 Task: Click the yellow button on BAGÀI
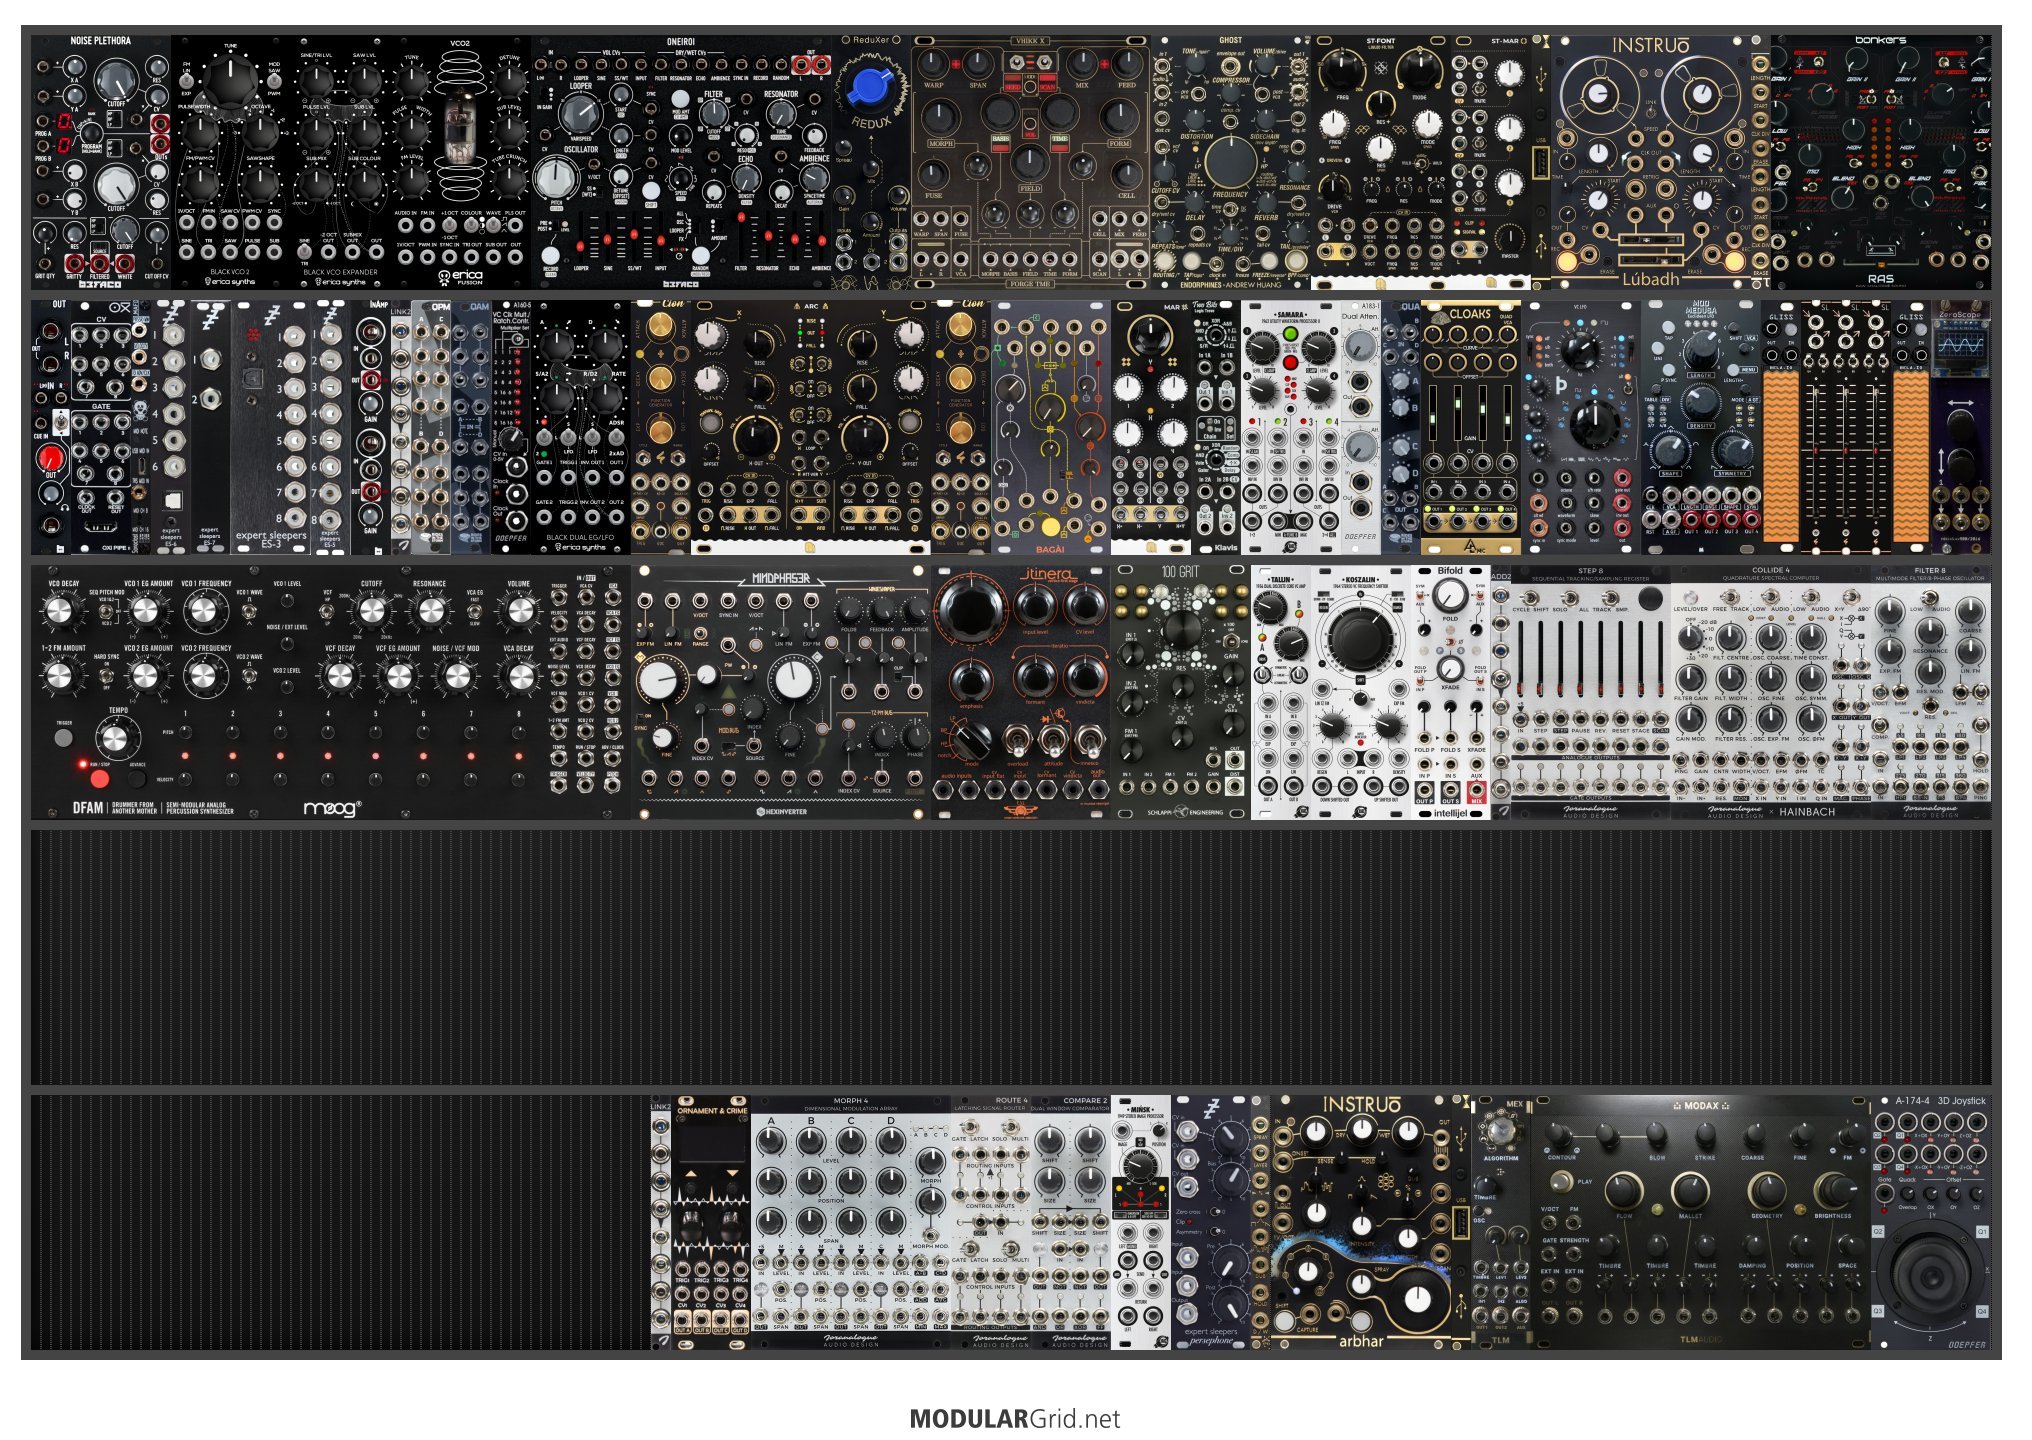(1050, 526)
